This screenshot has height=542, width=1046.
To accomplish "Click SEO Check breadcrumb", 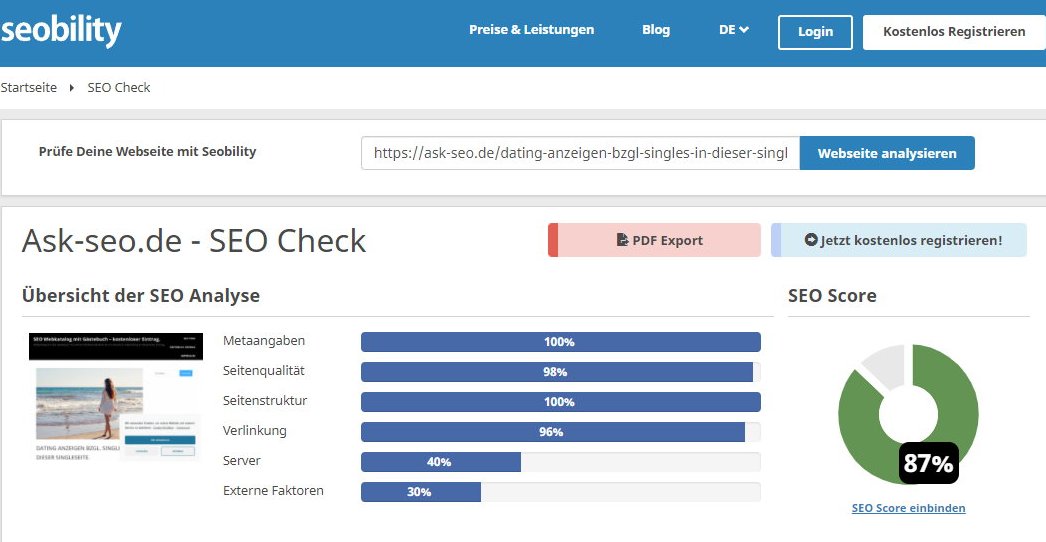I will click(x=119, y=87).
